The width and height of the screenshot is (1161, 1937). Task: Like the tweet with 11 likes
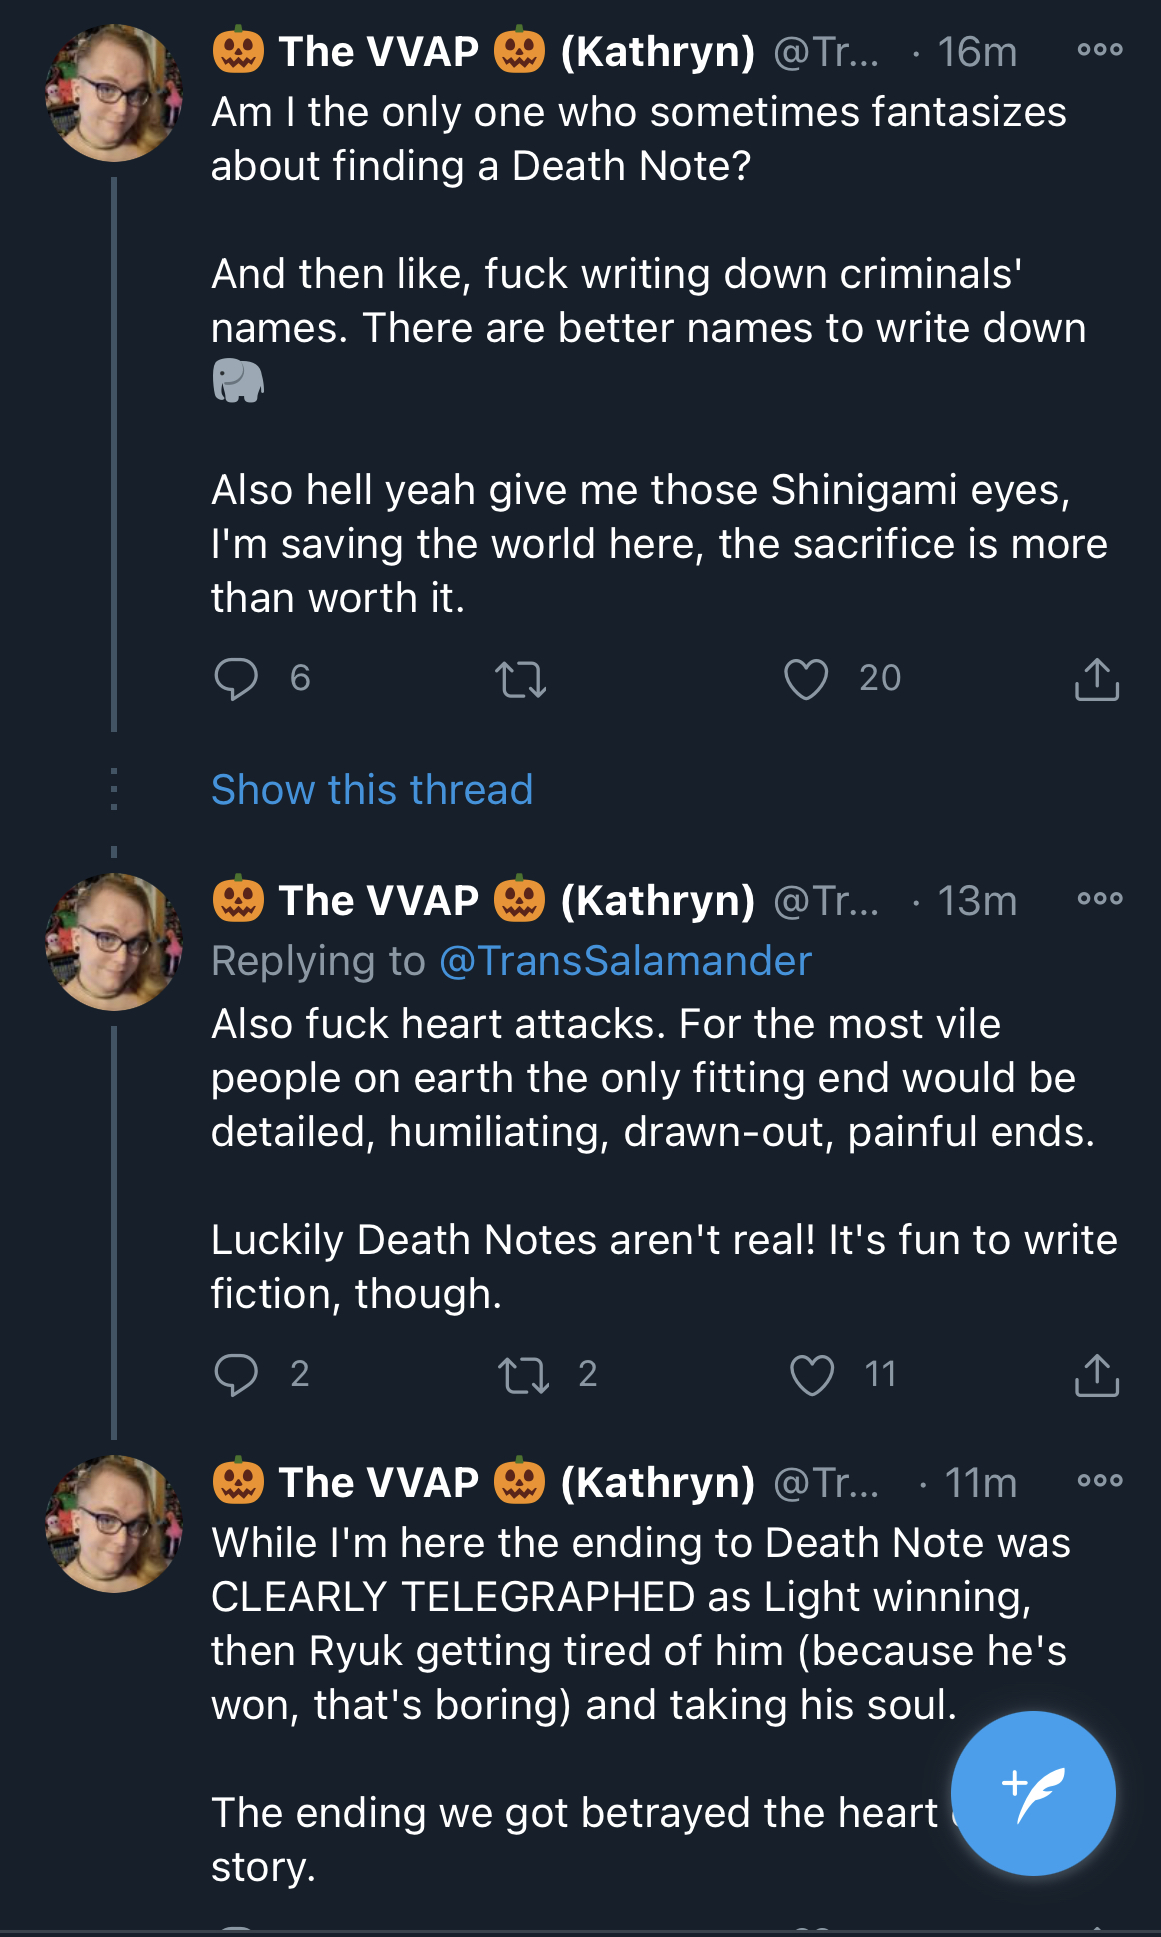pos(812,1375)
